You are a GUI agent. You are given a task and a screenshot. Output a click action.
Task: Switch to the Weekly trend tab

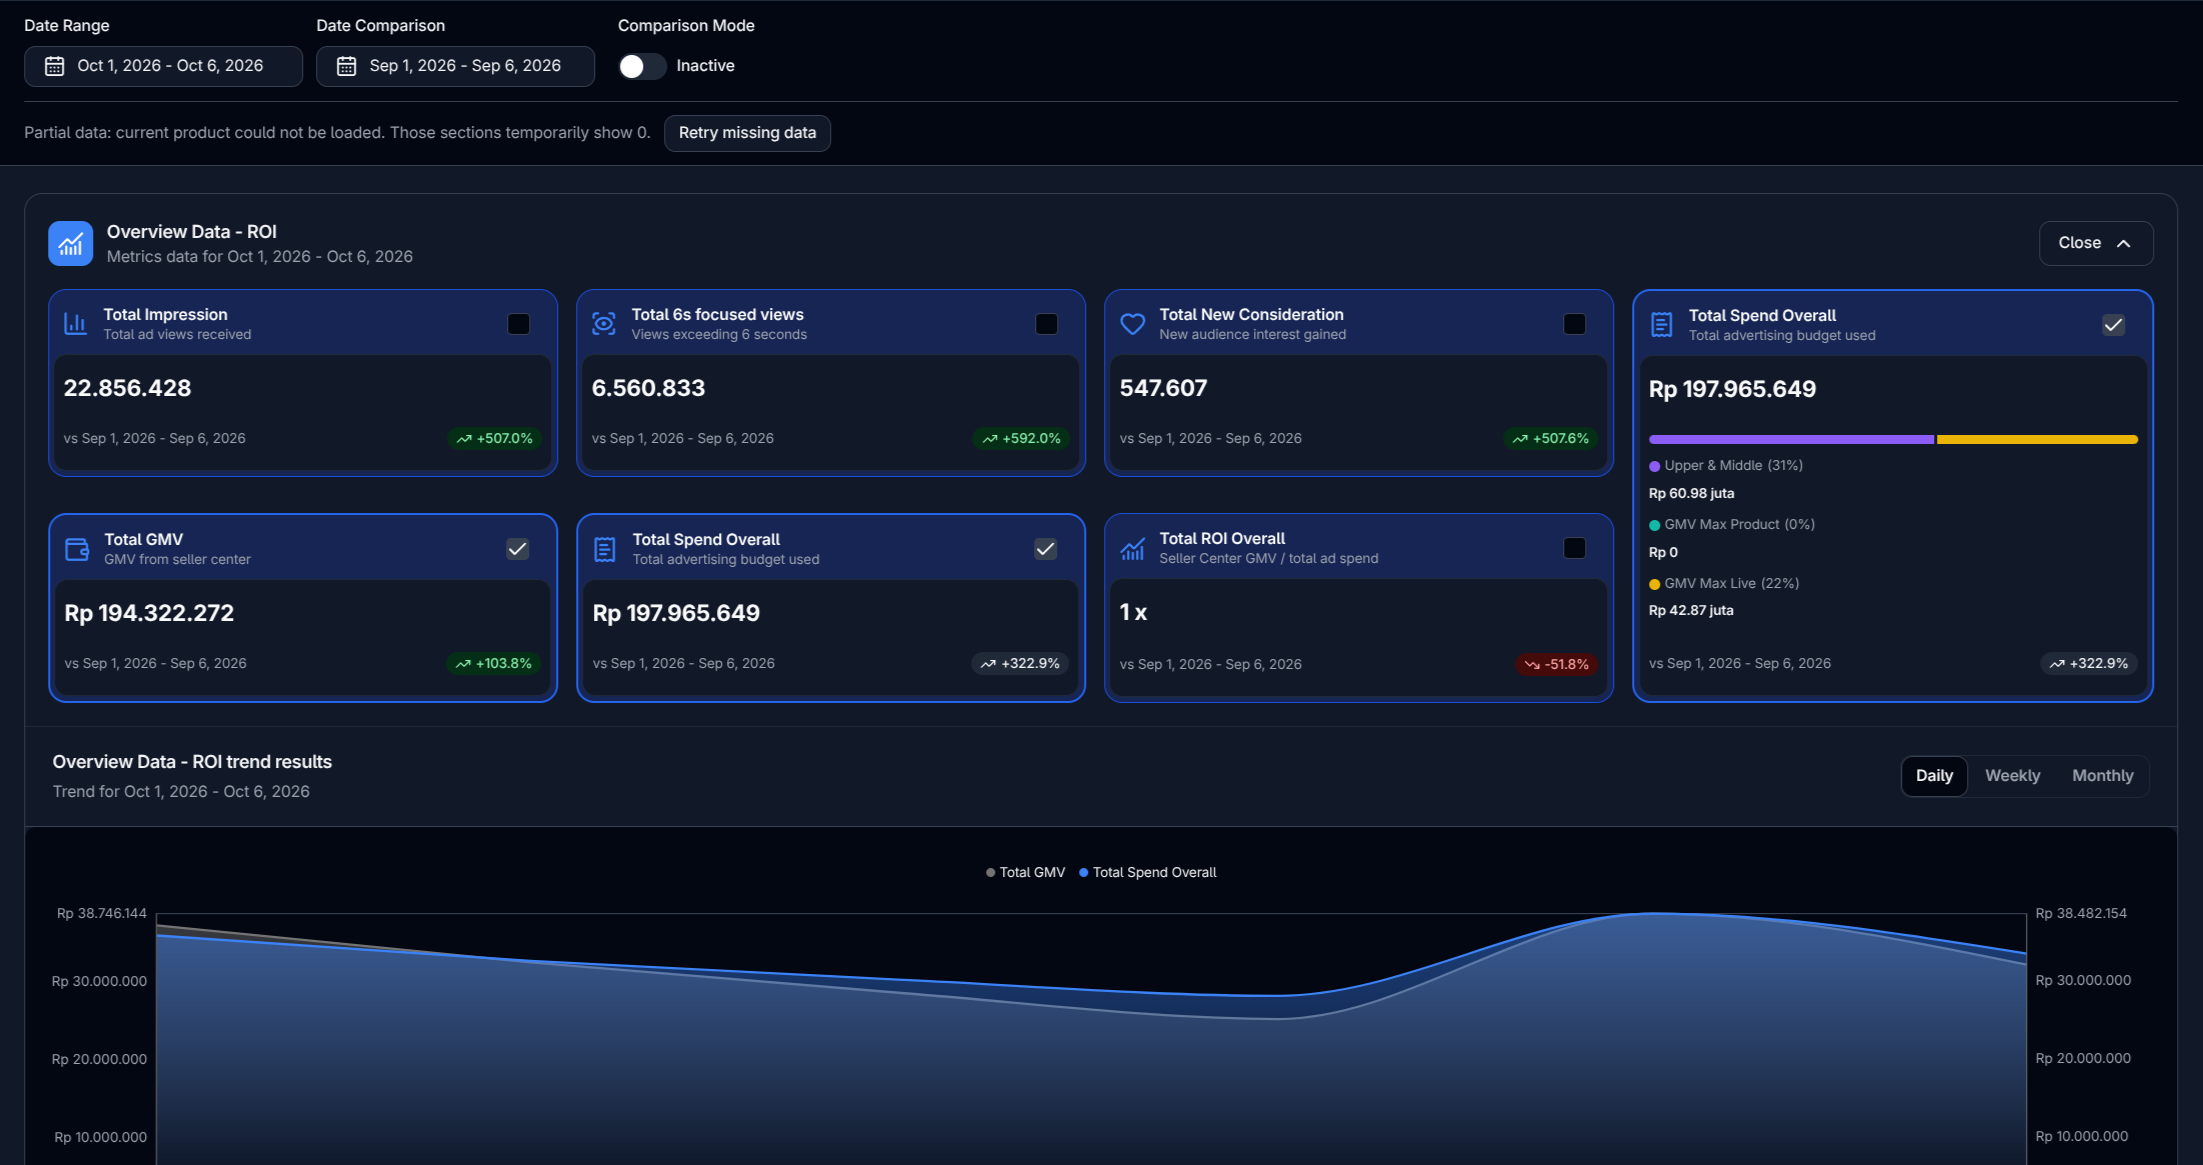2012,776
